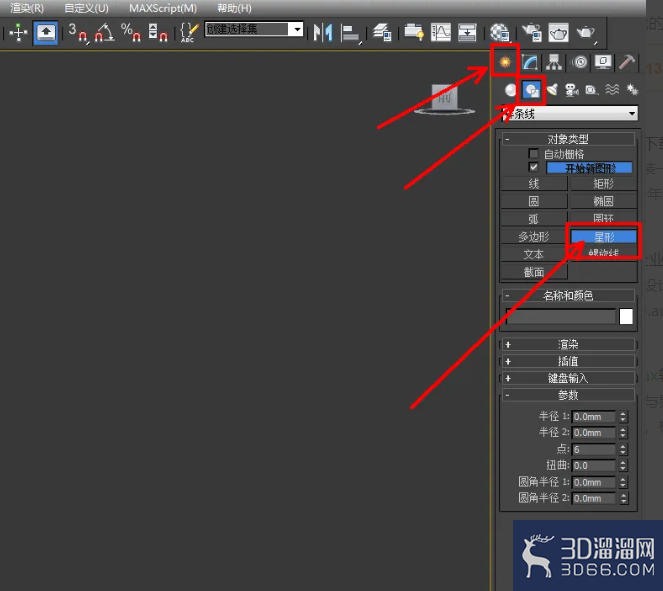Select the Cameras category icon
This screenshot has height=591, width=663.
pos(572,90)
